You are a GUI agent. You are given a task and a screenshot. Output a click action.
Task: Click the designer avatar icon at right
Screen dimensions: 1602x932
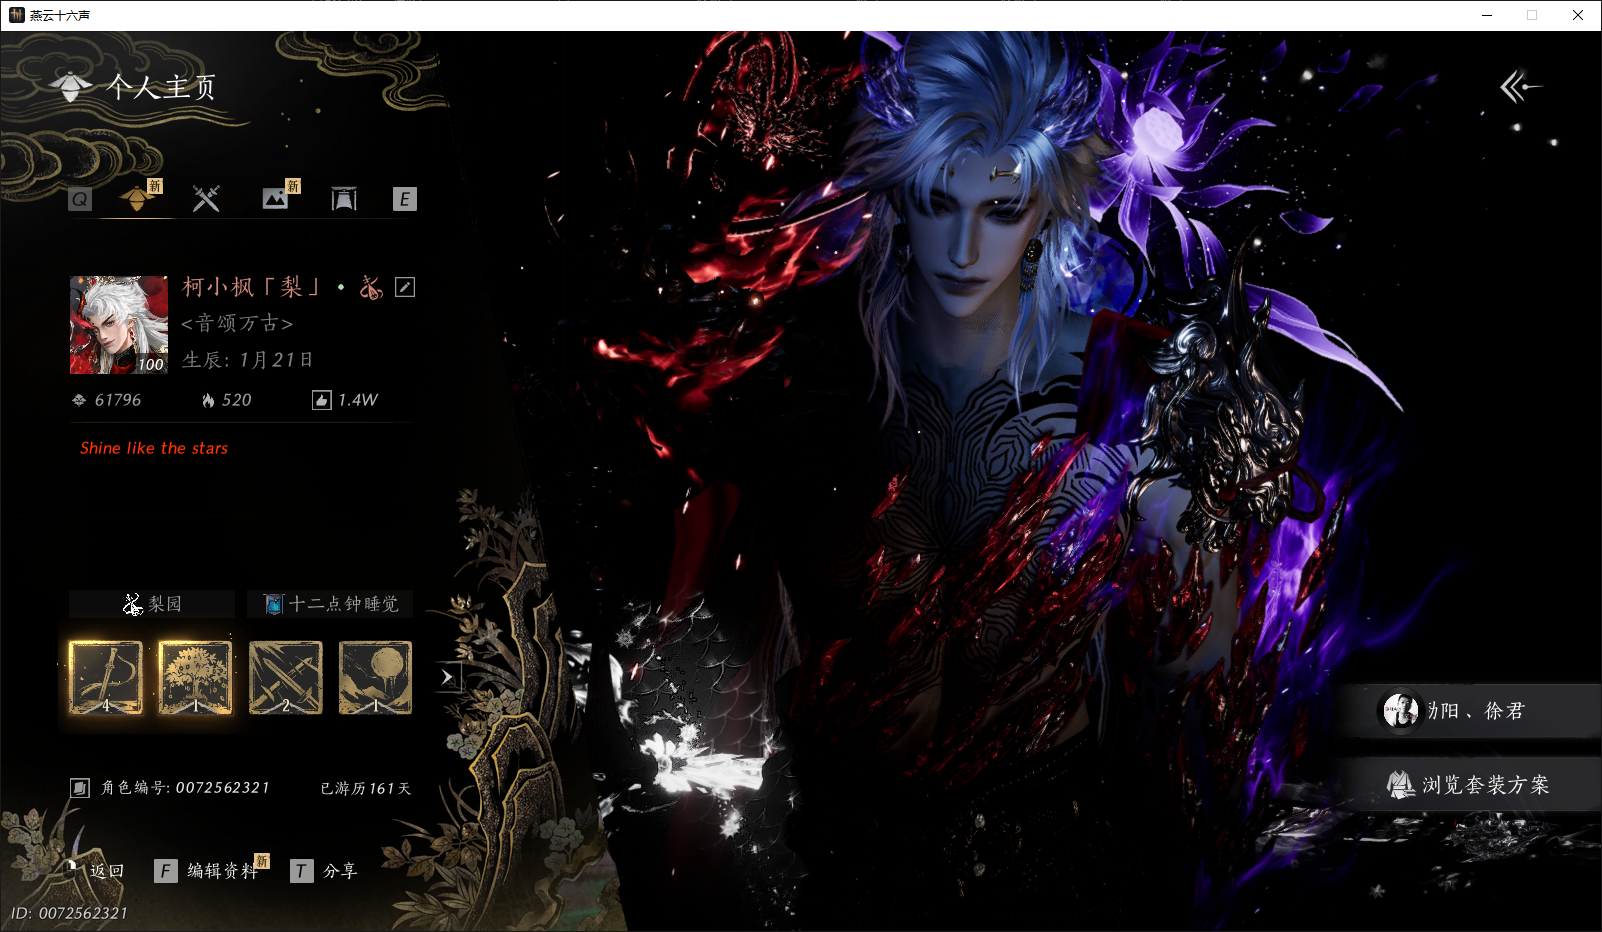point(1400,711)
